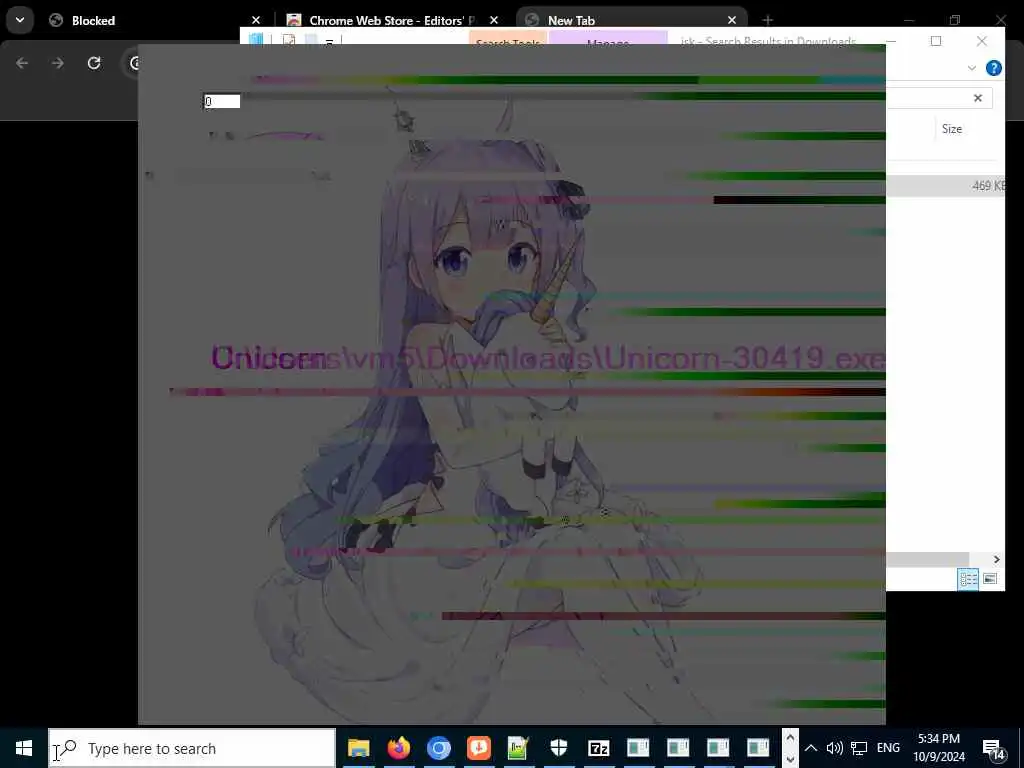1024x768 pixels.
Task: Open the network status tray icon
Action: 859,748
